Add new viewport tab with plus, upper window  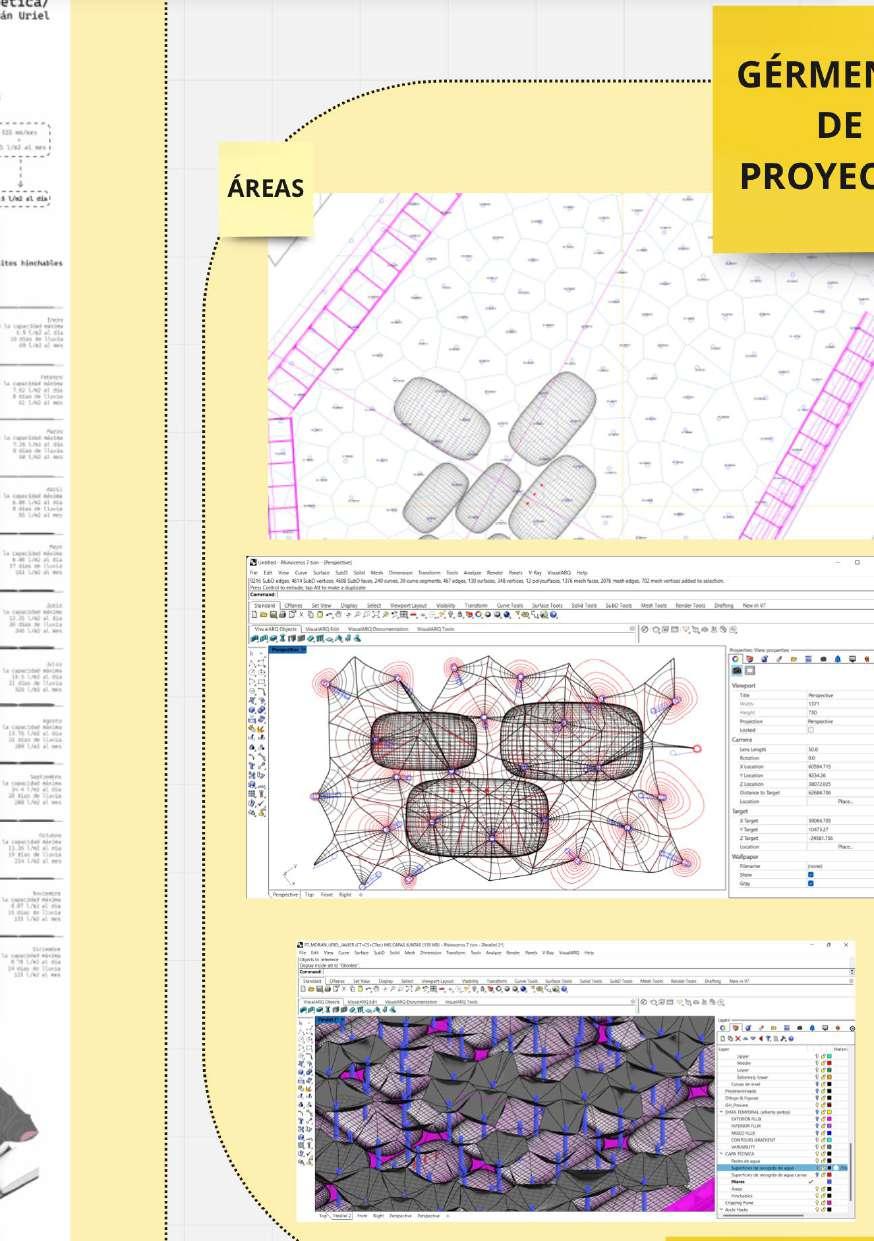click(x=360, y=893)
